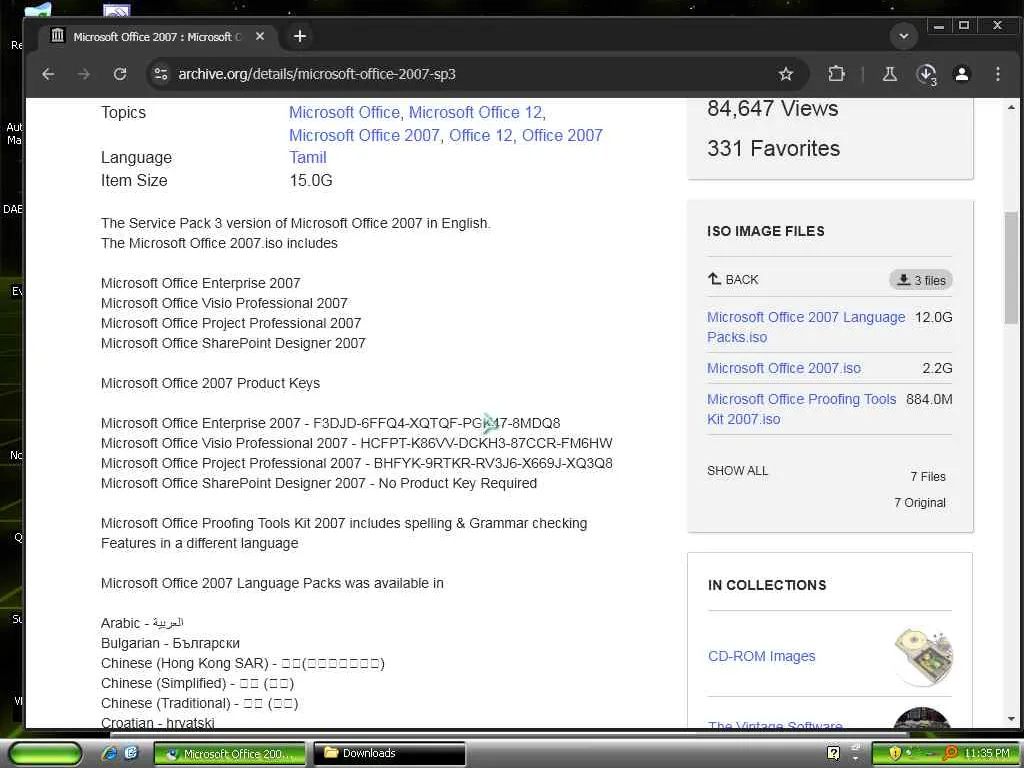Click the Project Professional 2007 product key line

(x=357, y=464)
